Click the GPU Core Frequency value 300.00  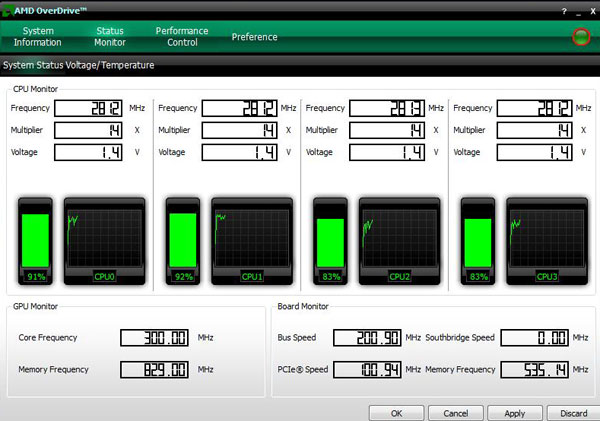tap(154, 338)
